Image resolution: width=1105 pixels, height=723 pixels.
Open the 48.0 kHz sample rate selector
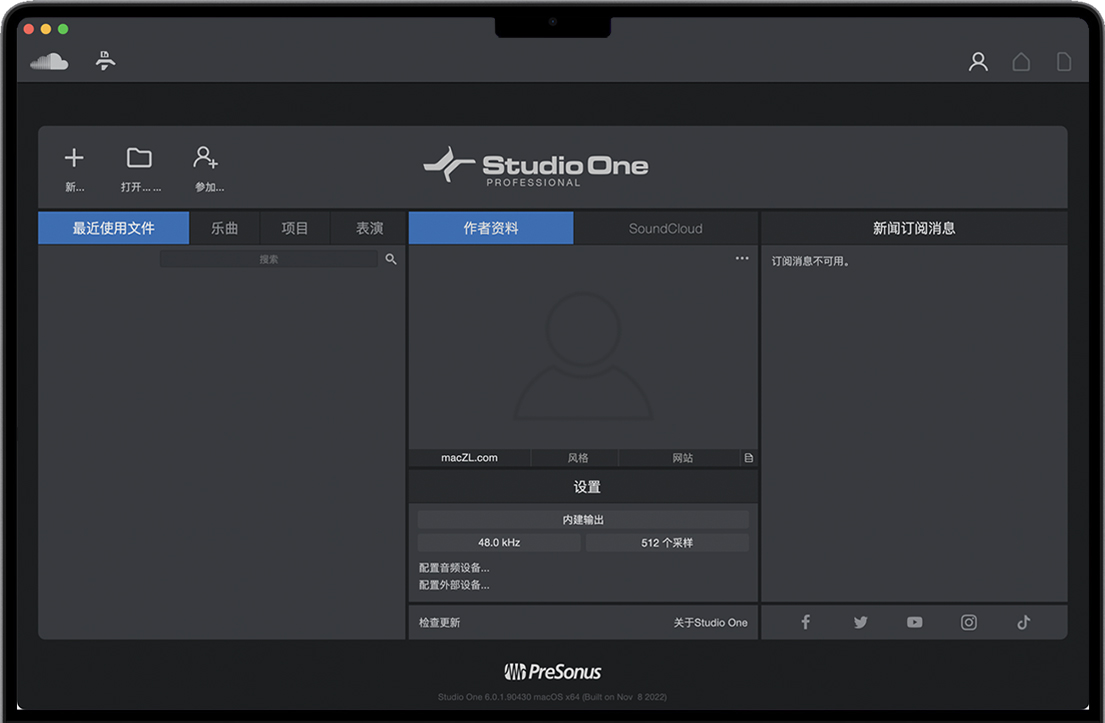point(498,543)
